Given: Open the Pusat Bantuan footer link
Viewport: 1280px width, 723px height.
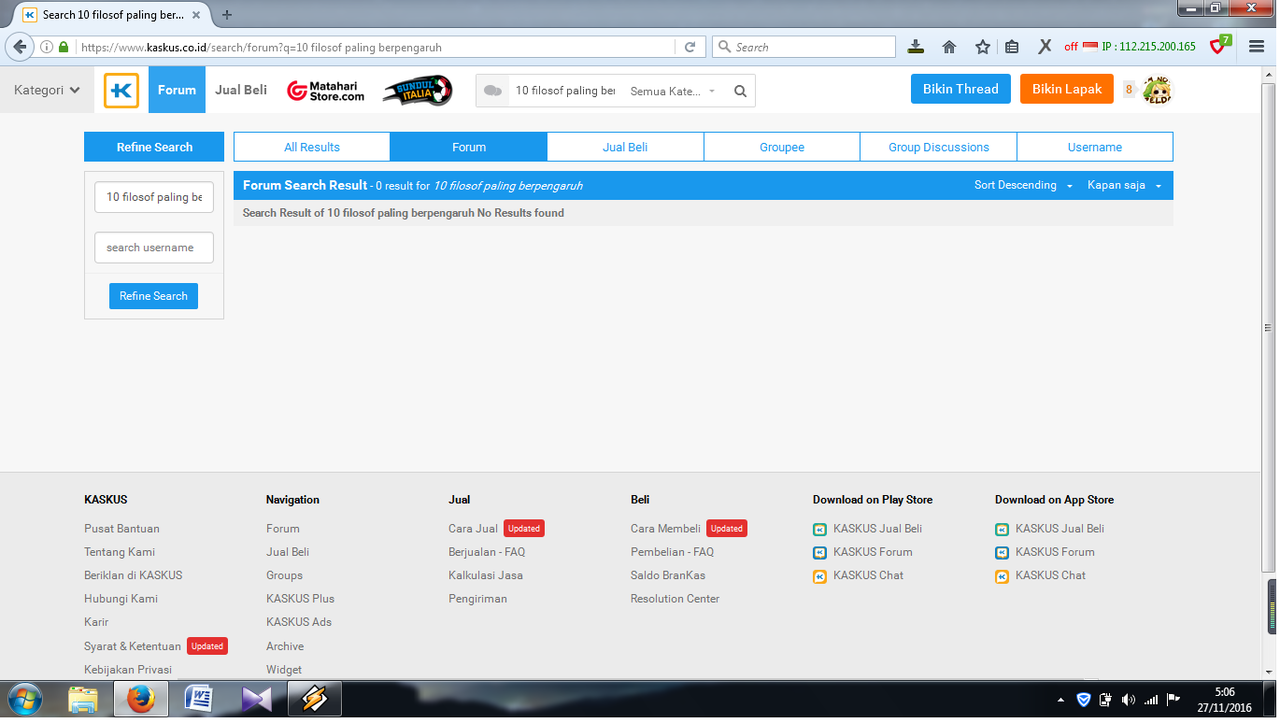Looking at the screenshot, I should tap(122, 529).
